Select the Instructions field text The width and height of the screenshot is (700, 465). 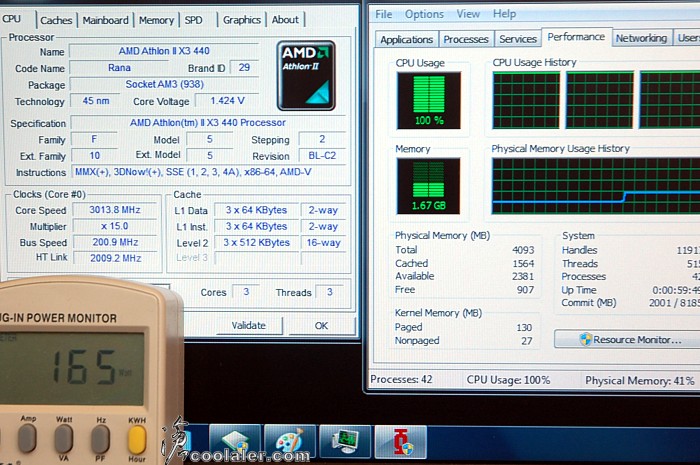208,172
